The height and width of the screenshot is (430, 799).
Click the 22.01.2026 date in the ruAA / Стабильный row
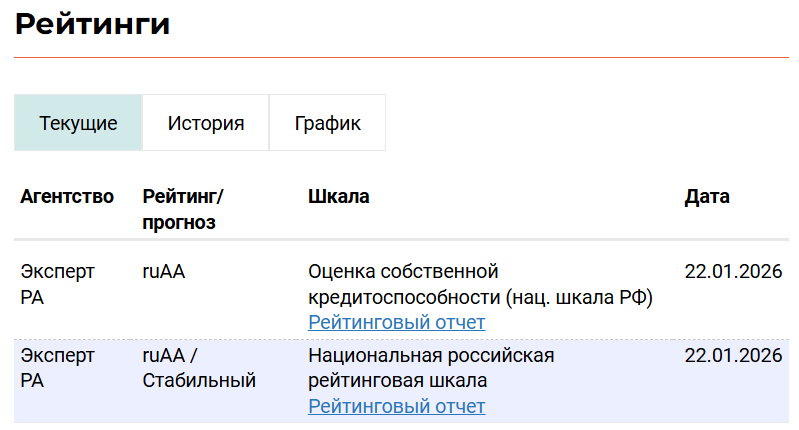(x=733, y=355)
